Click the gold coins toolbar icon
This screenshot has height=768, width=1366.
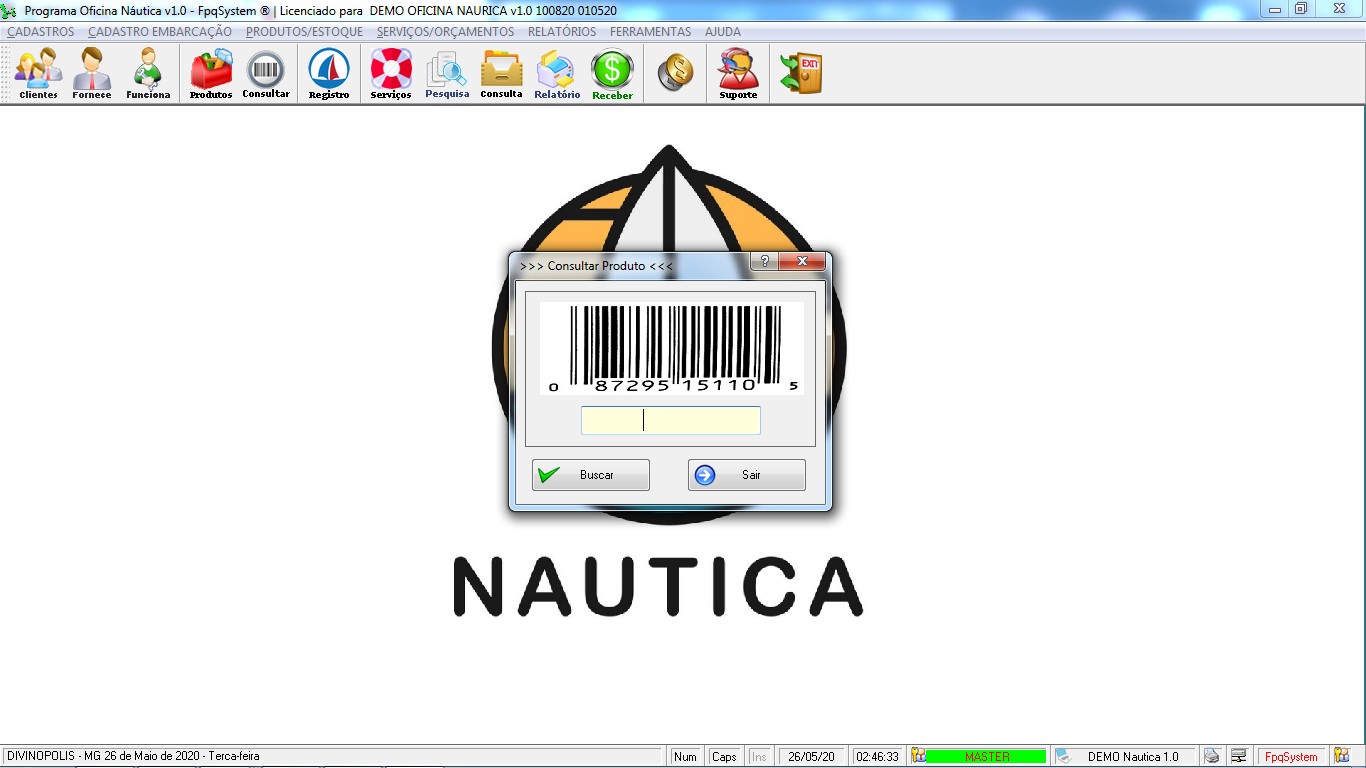(676, 72)
